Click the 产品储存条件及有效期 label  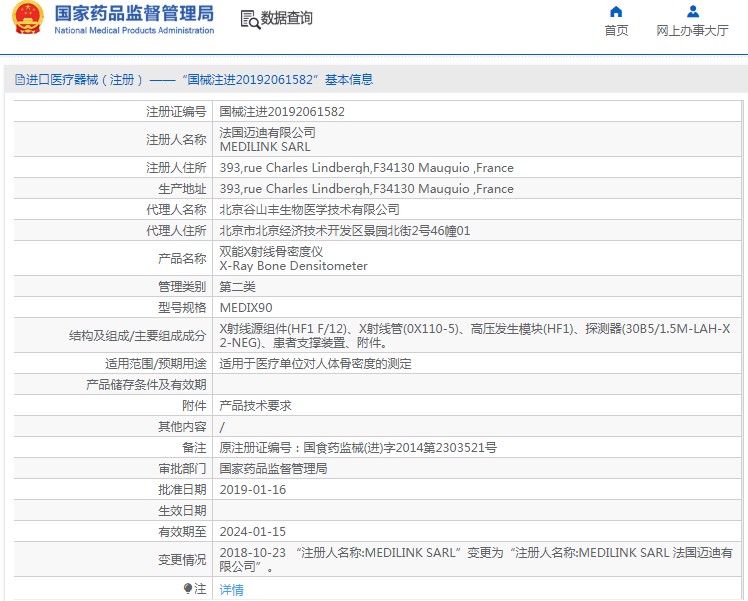(146, 385)
